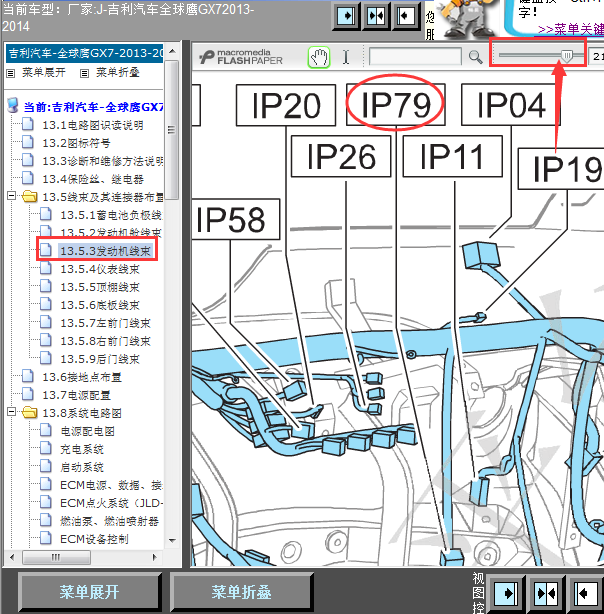604x614 pixels.
Task: Collapse the 13.5线束及其连接器布置 folder
Action: click(11, 195)
